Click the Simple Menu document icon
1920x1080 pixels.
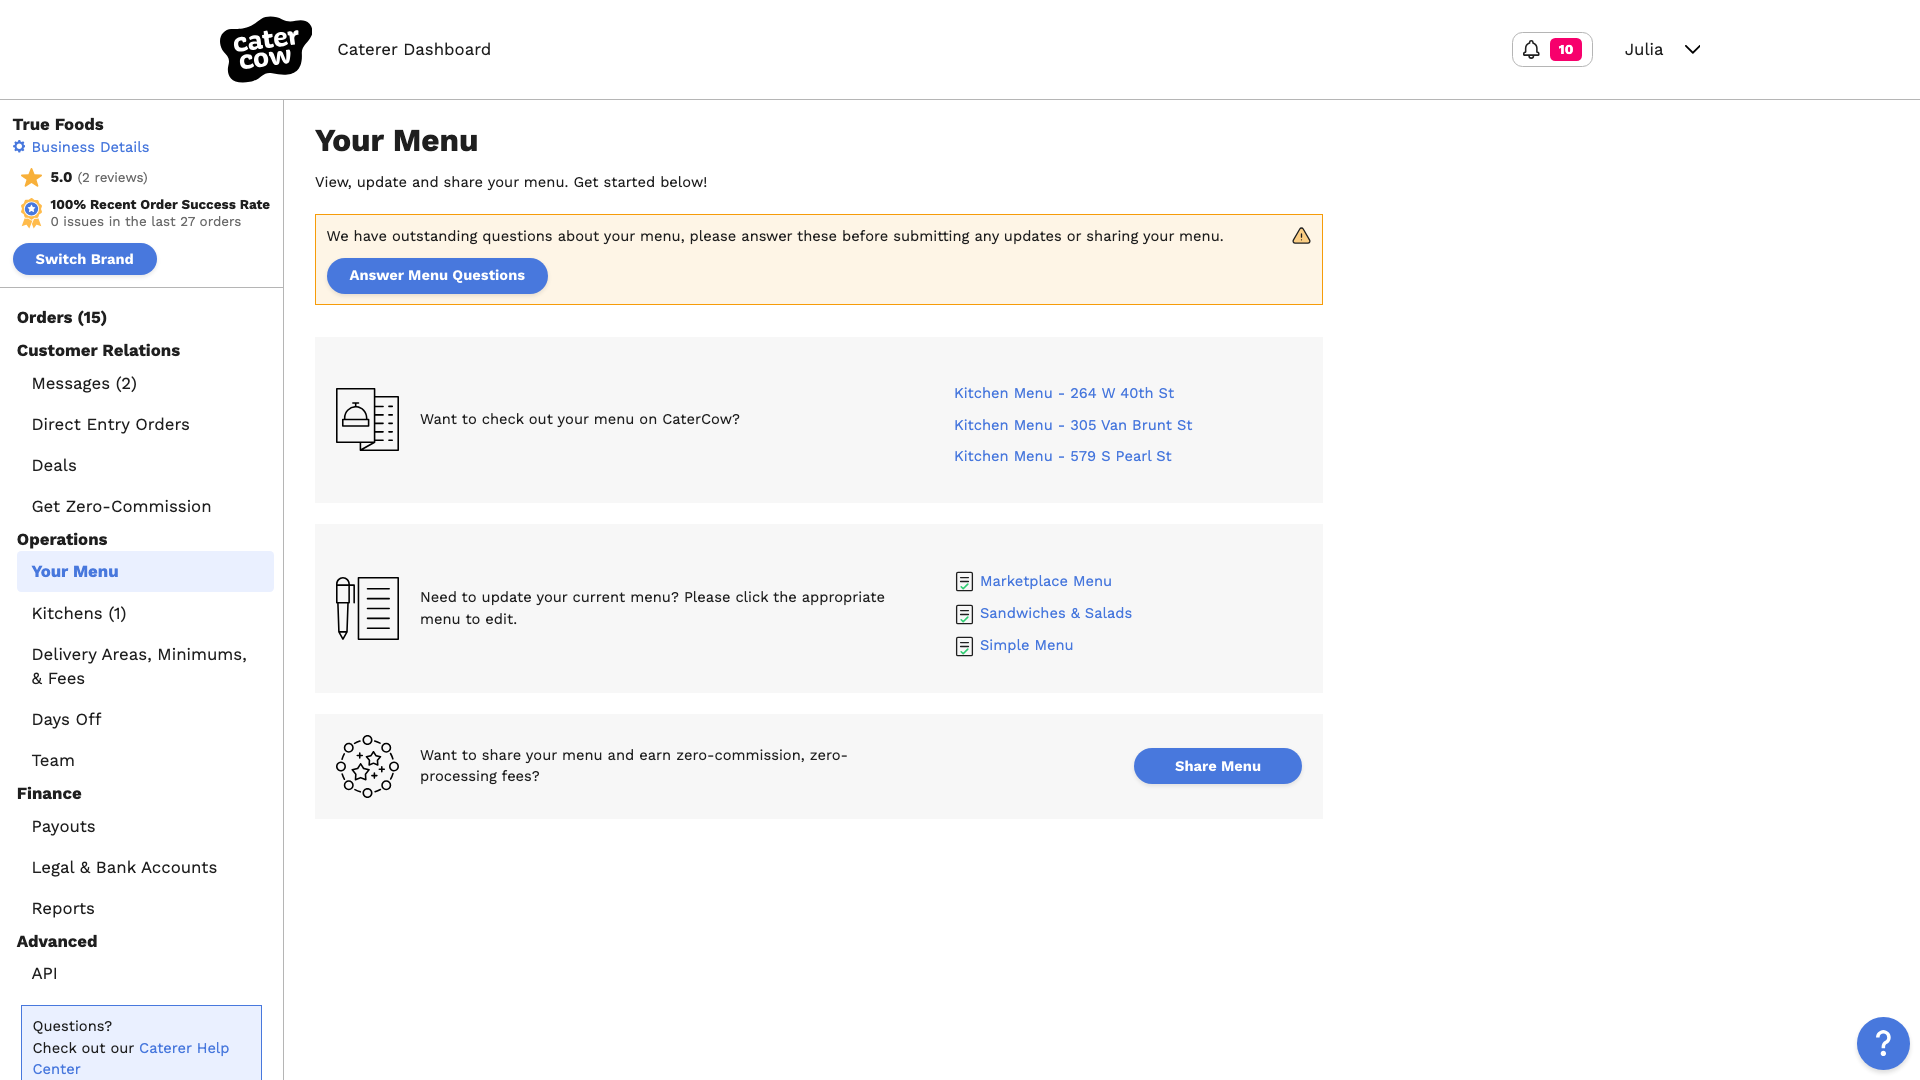(964, 646)
